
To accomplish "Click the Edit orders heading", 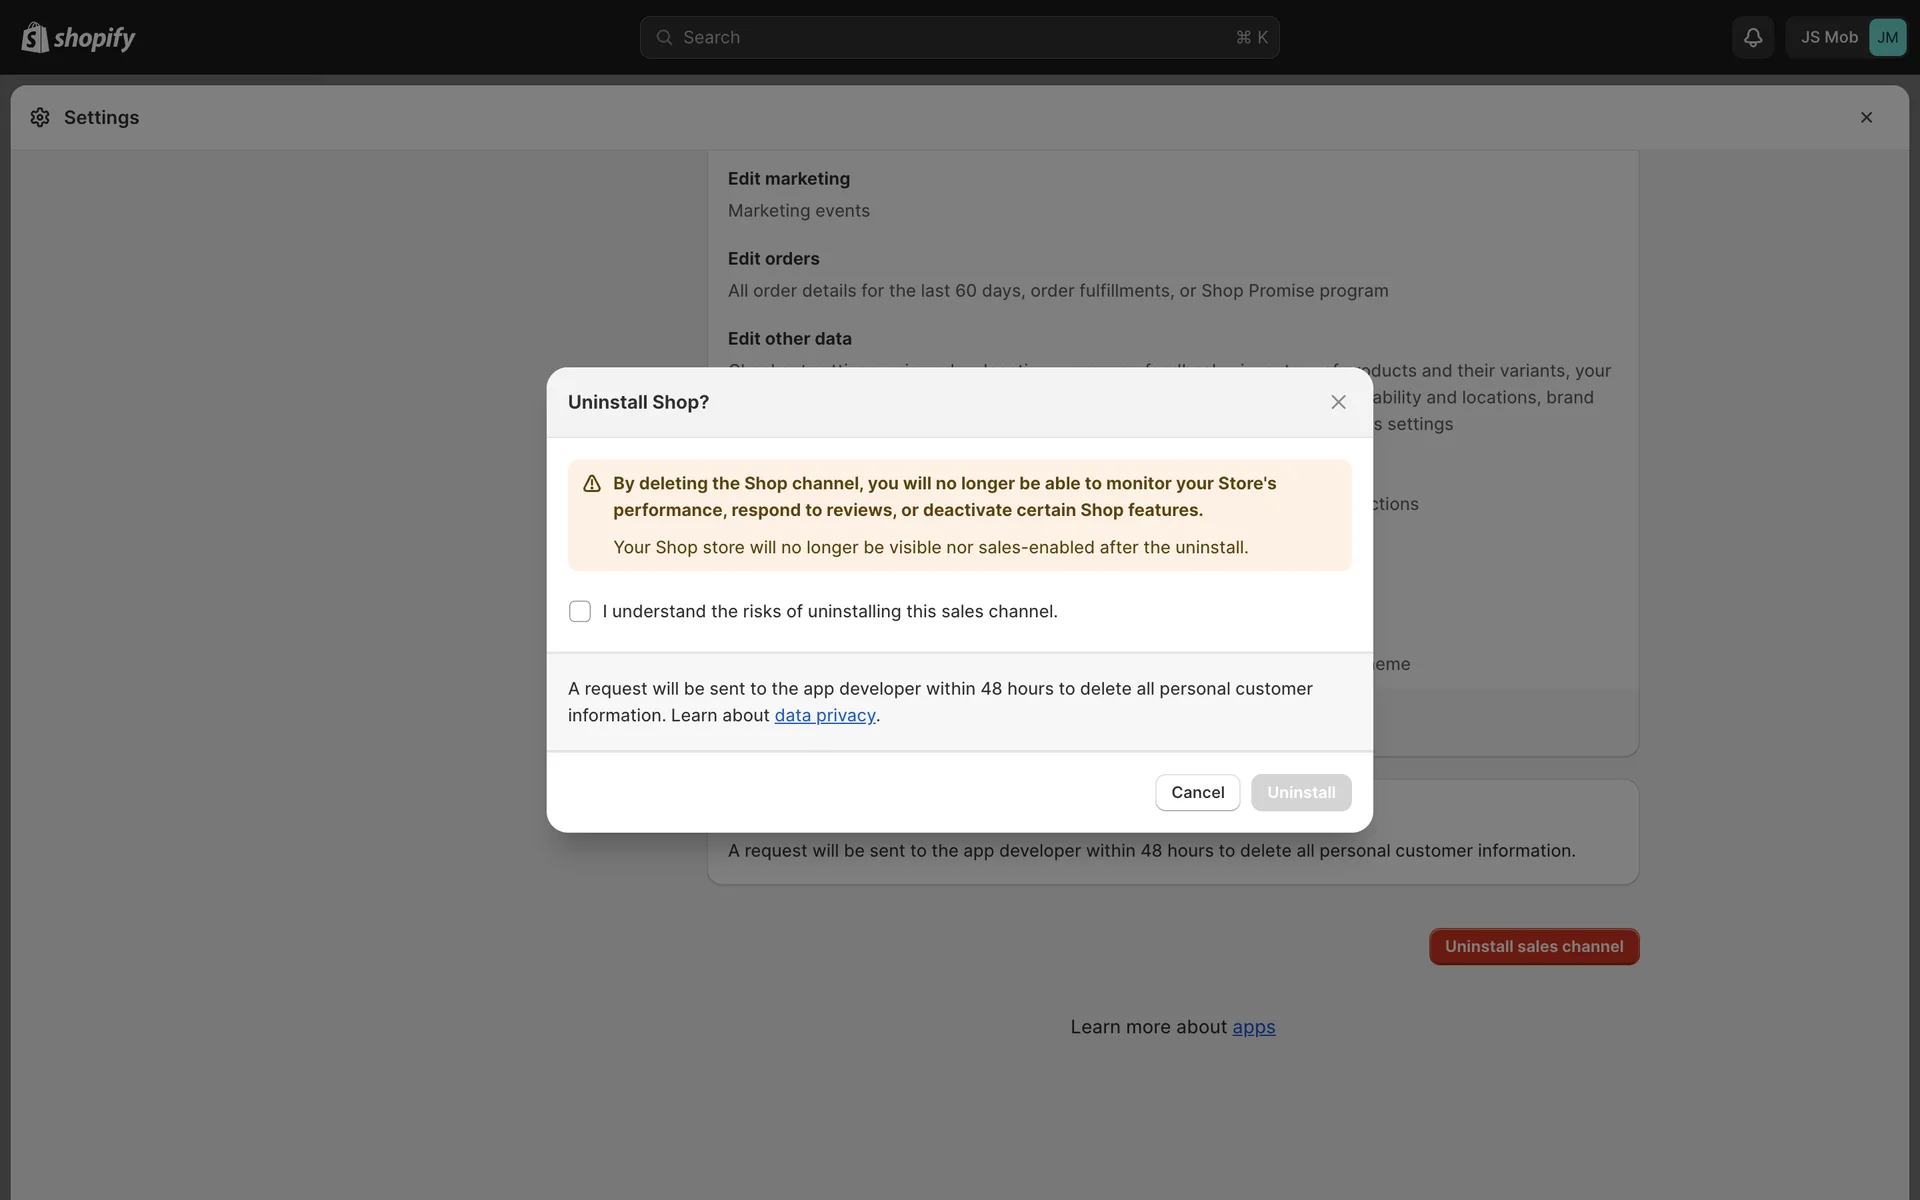I will click(773, 259).
